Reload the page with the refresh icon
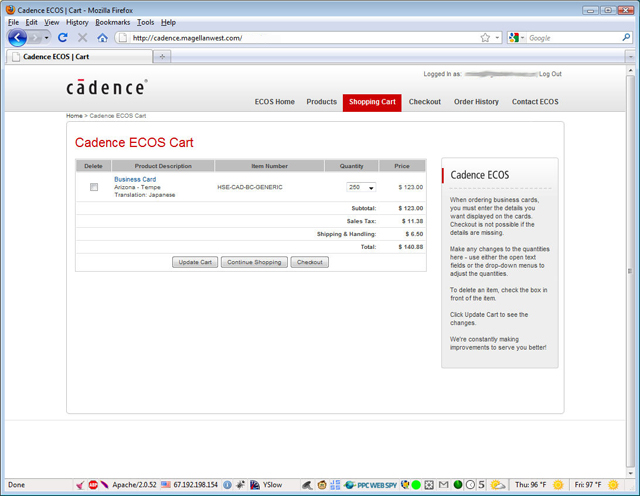640x496 pixels. (x=62, y=38)
